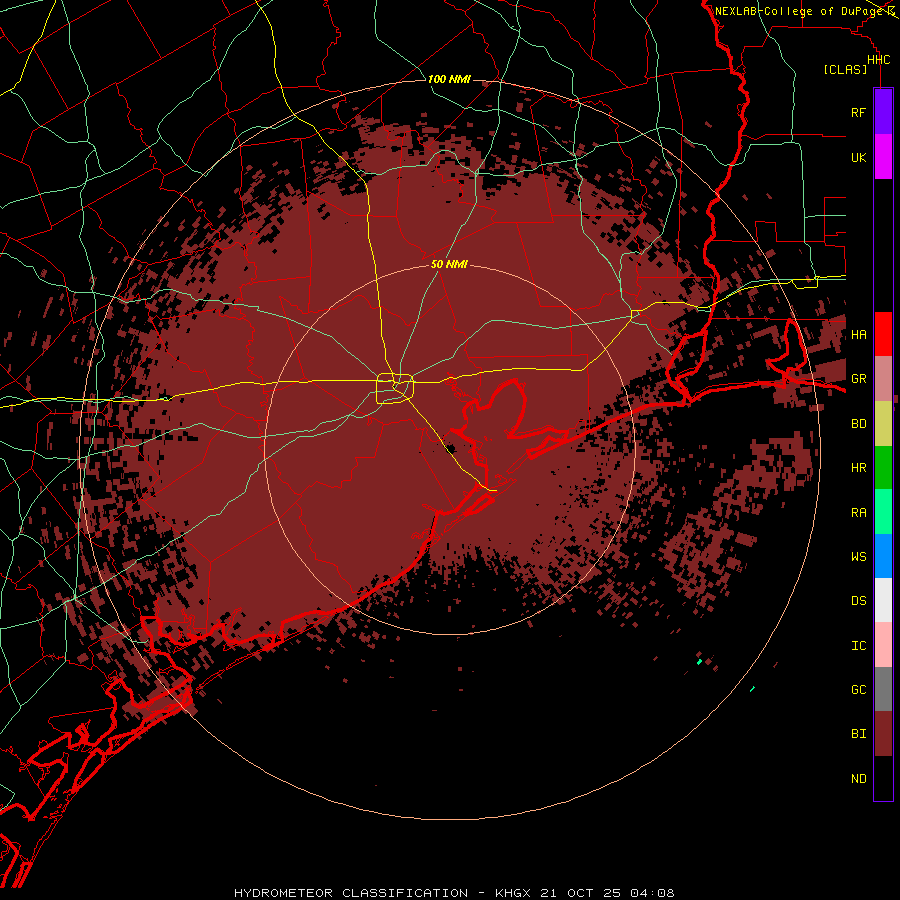Click the GR legend label text
Image resolution: width=900 pixels, height=900 pixels.
[x=858, y=379]
